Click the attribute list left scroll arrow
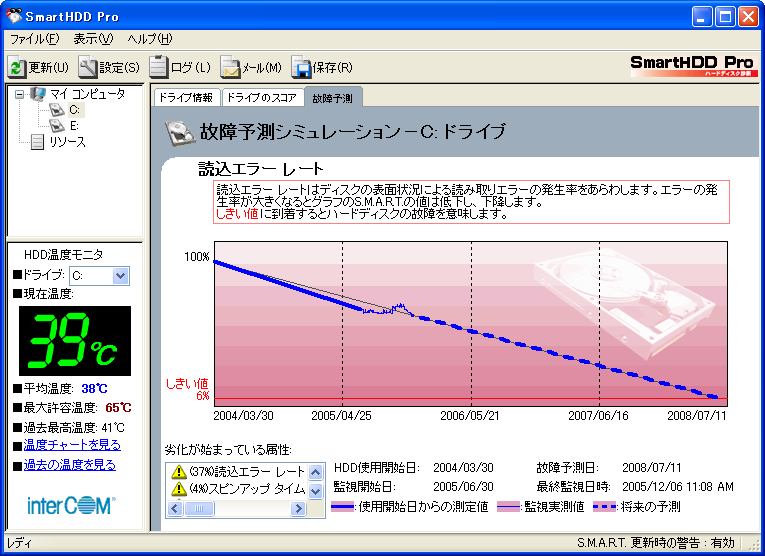The image size is (765, 556). point(175,509)
